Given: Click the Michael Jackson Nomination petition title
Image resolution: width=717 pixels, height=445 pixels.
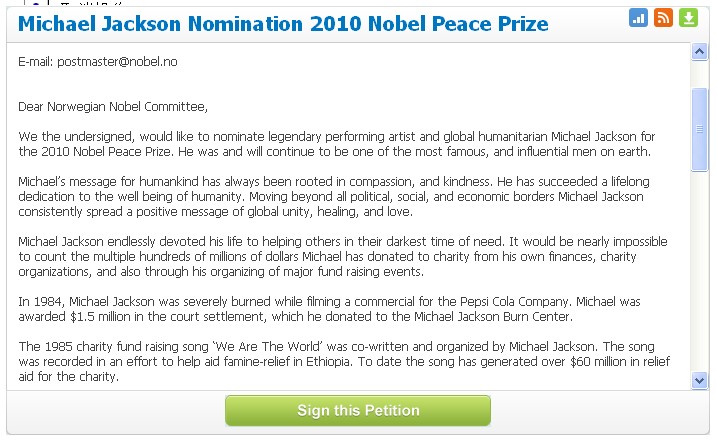Looking at the screenshot, I should [x=284, y=22].
